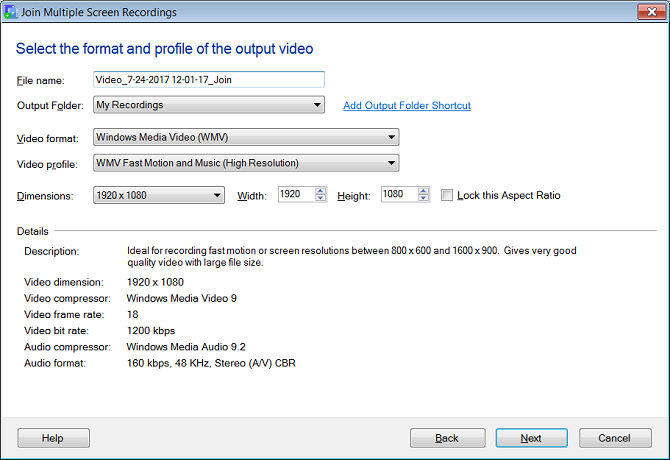Increase Width using the up arrow

[320, 191]
